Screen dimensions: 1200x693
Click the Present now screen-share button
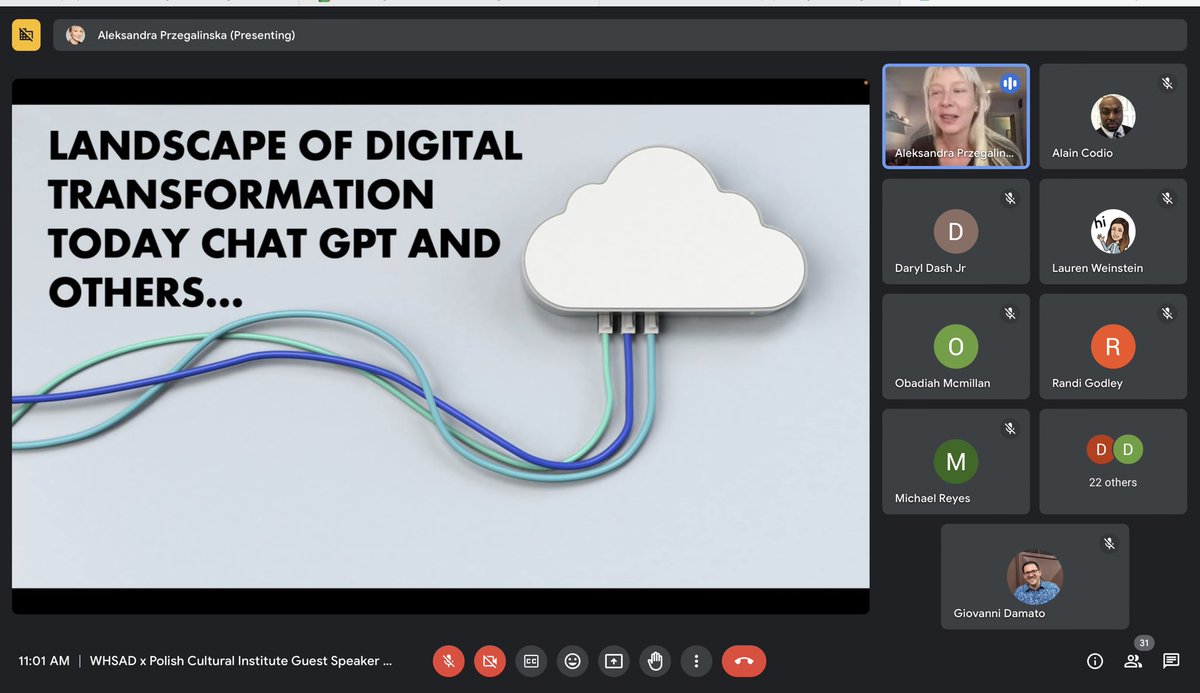coord(613,661)
